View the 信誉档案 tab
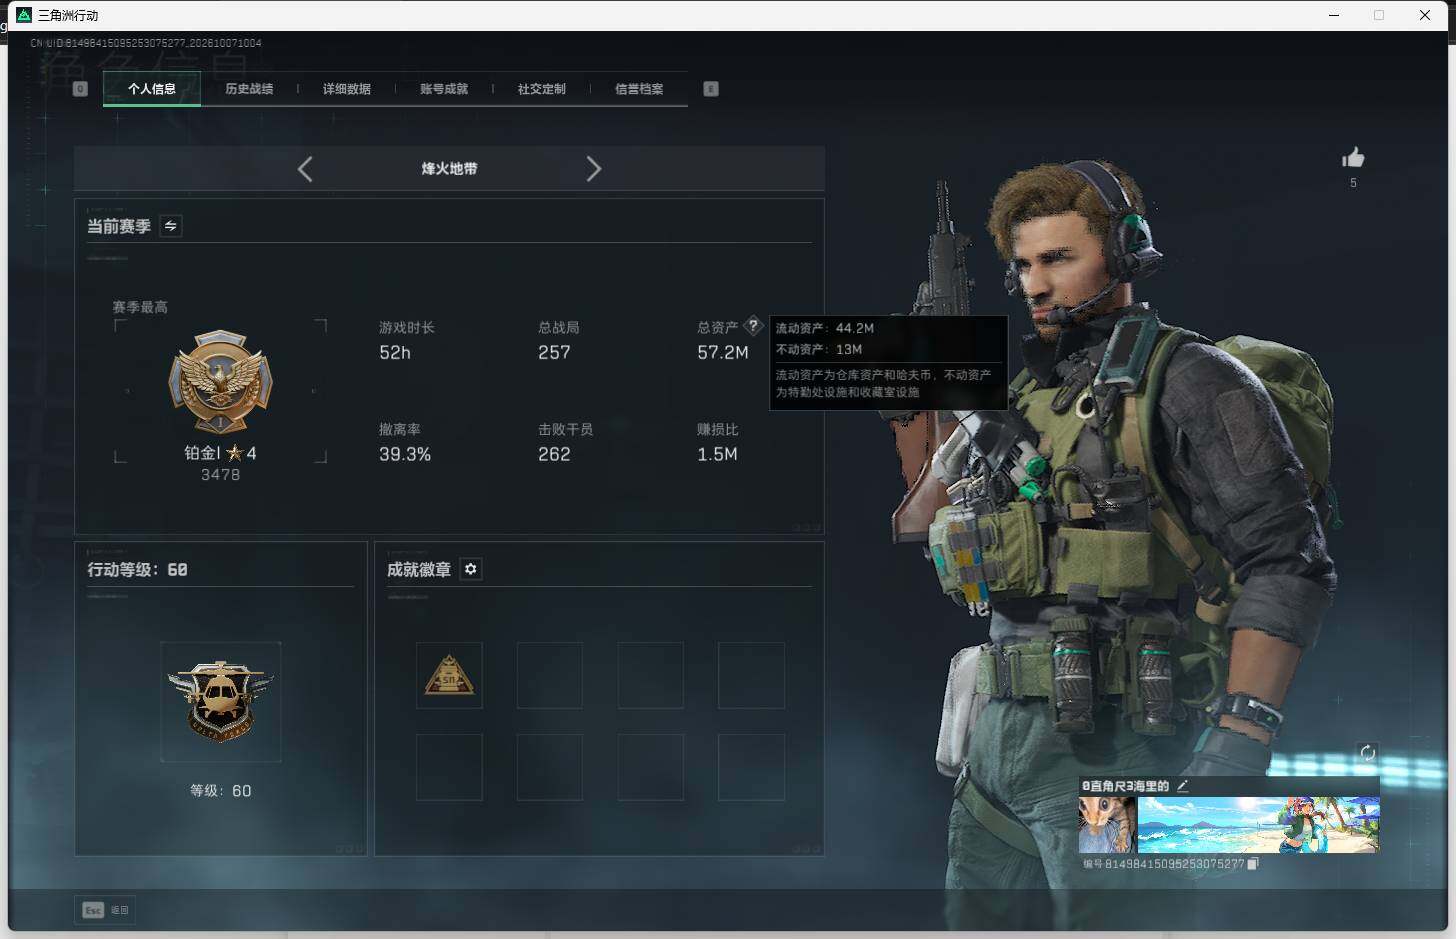 coord(639,89)
